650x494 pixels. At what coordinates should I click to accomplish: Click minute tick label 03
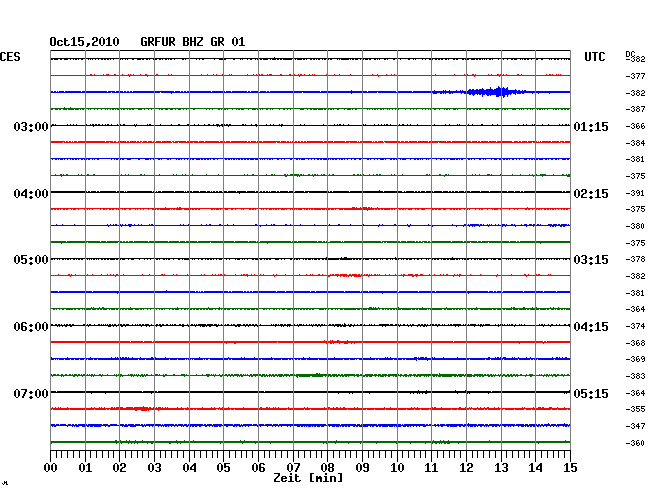pos(155,468)
